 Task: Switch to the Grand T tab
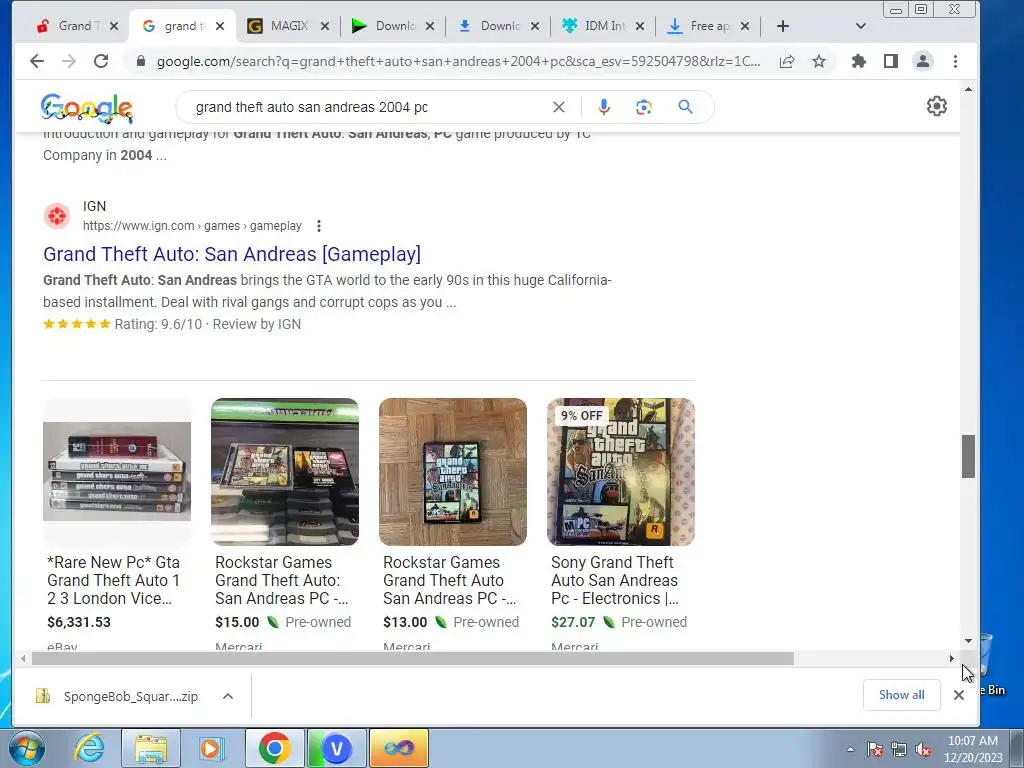(x=69, y=26)
